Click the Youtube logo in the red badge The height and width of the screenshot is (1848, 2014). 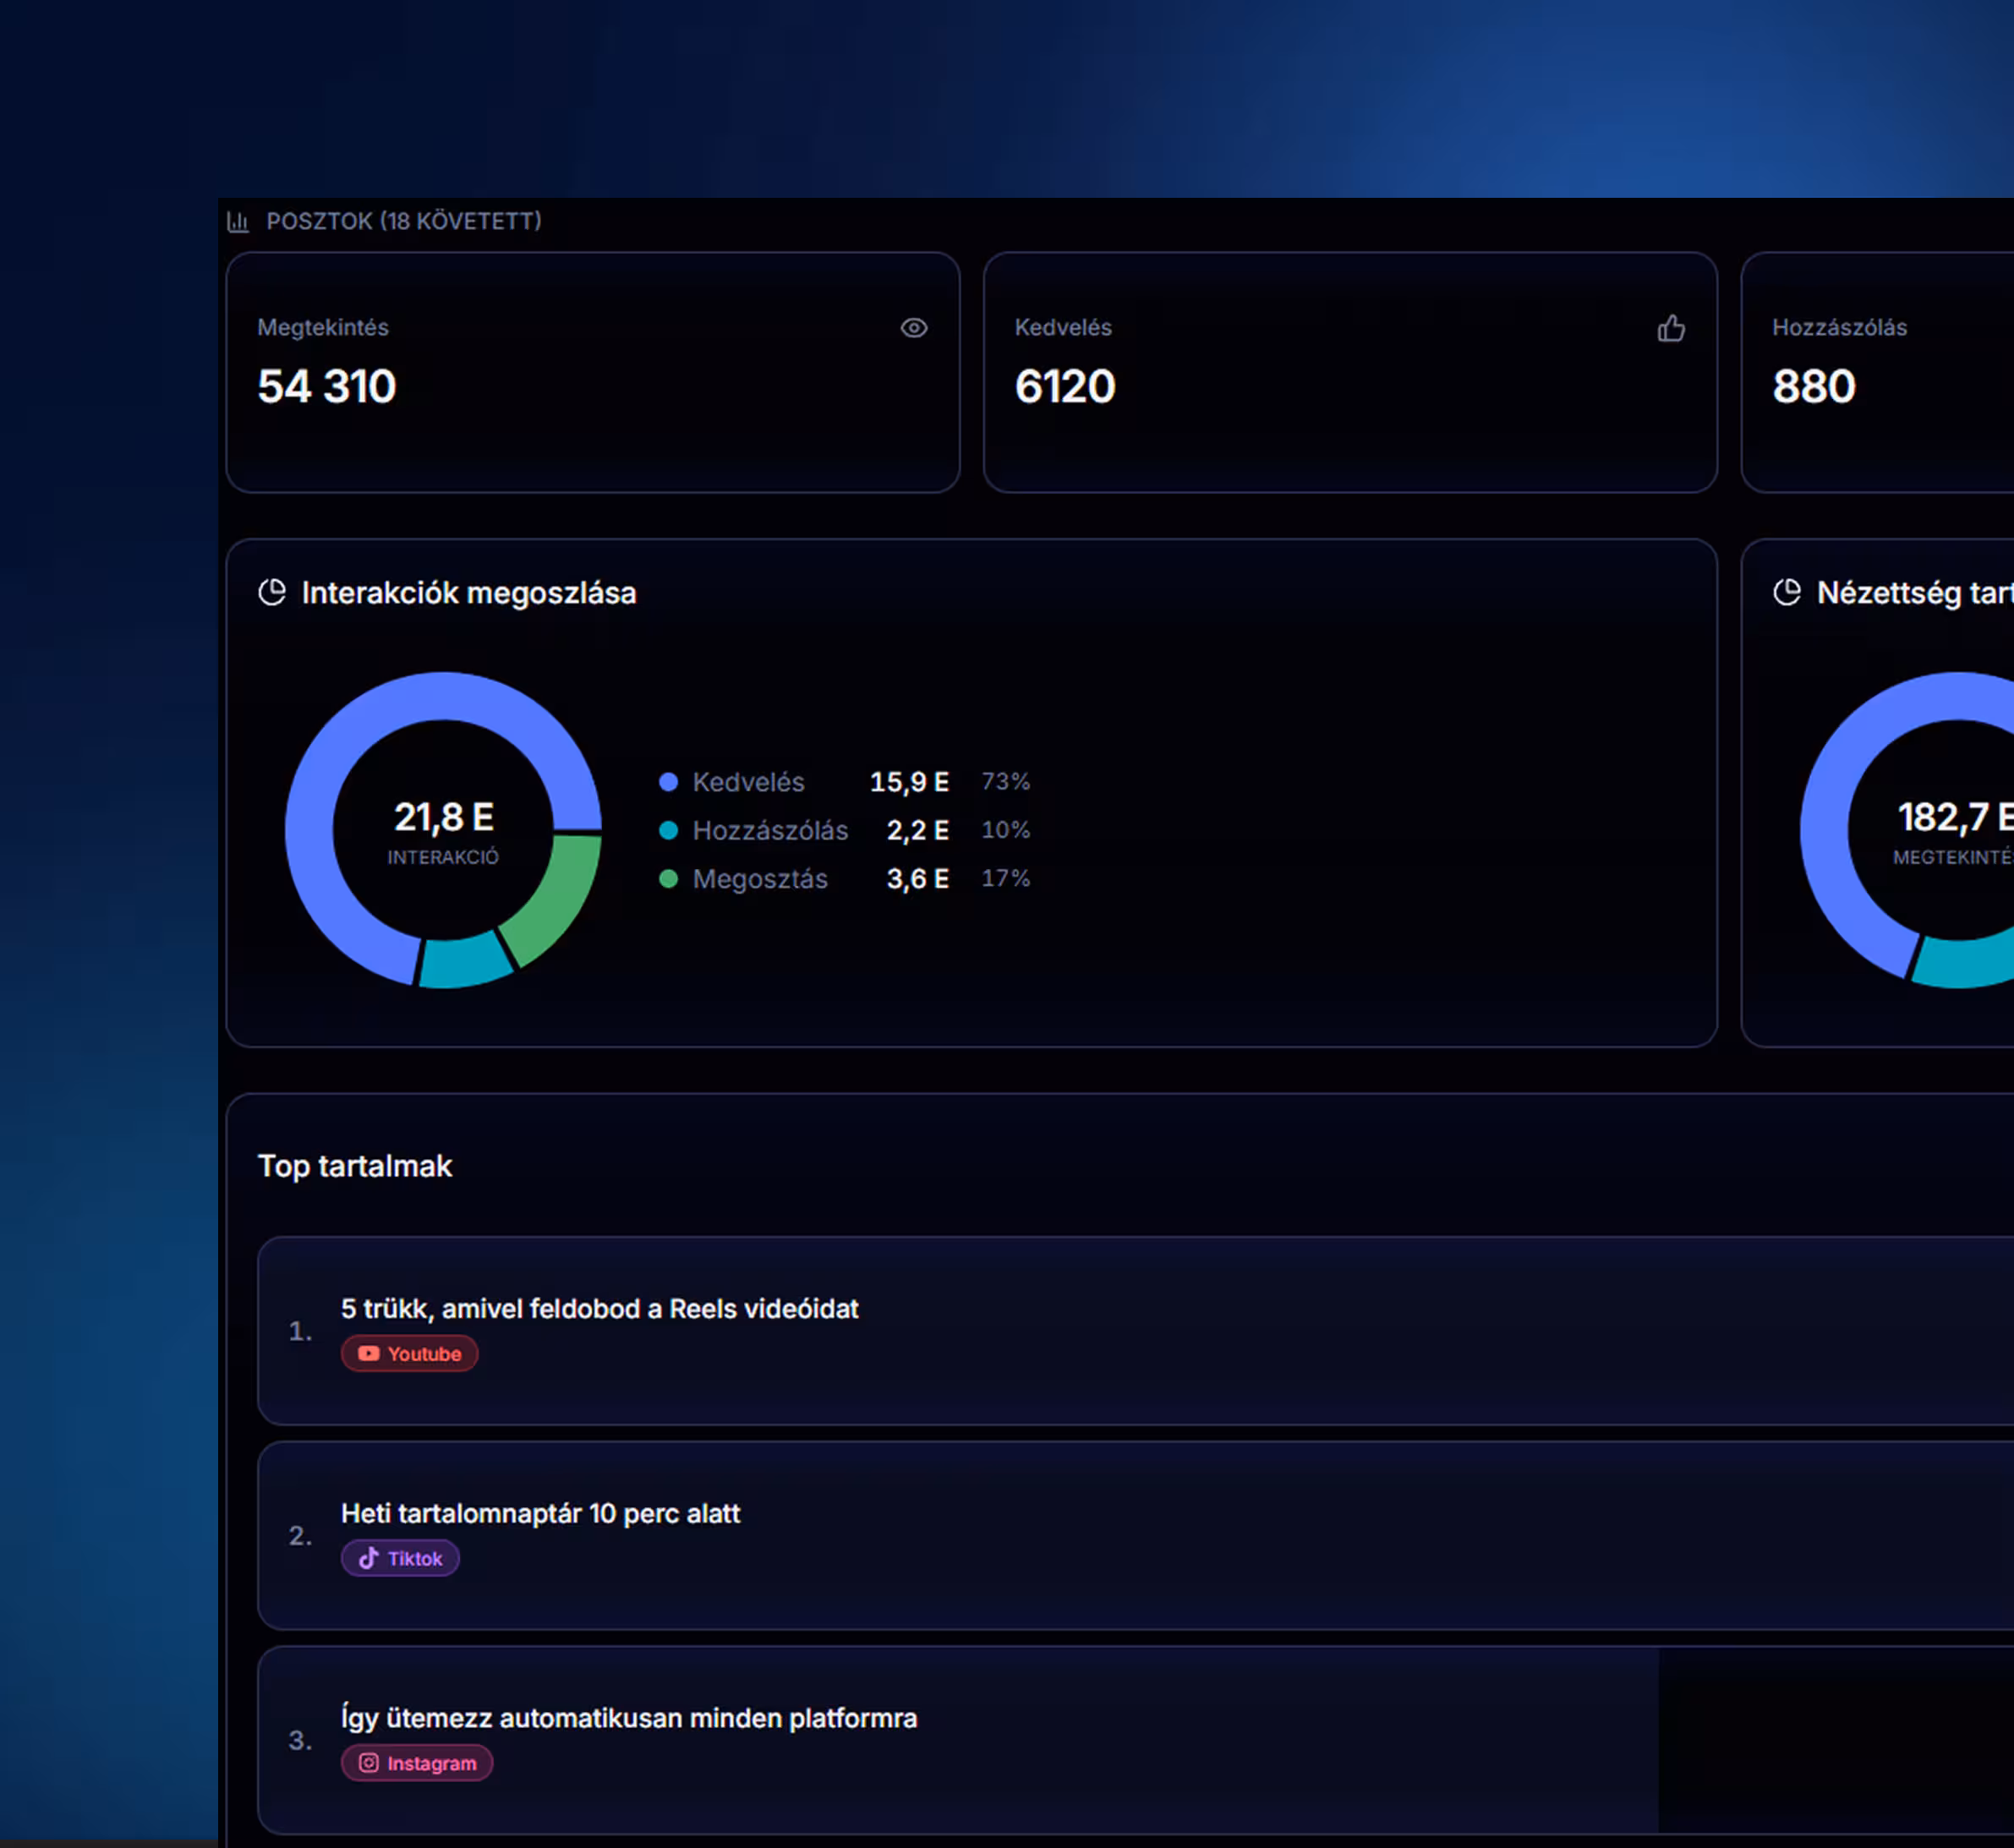[x=368, y=1353]
